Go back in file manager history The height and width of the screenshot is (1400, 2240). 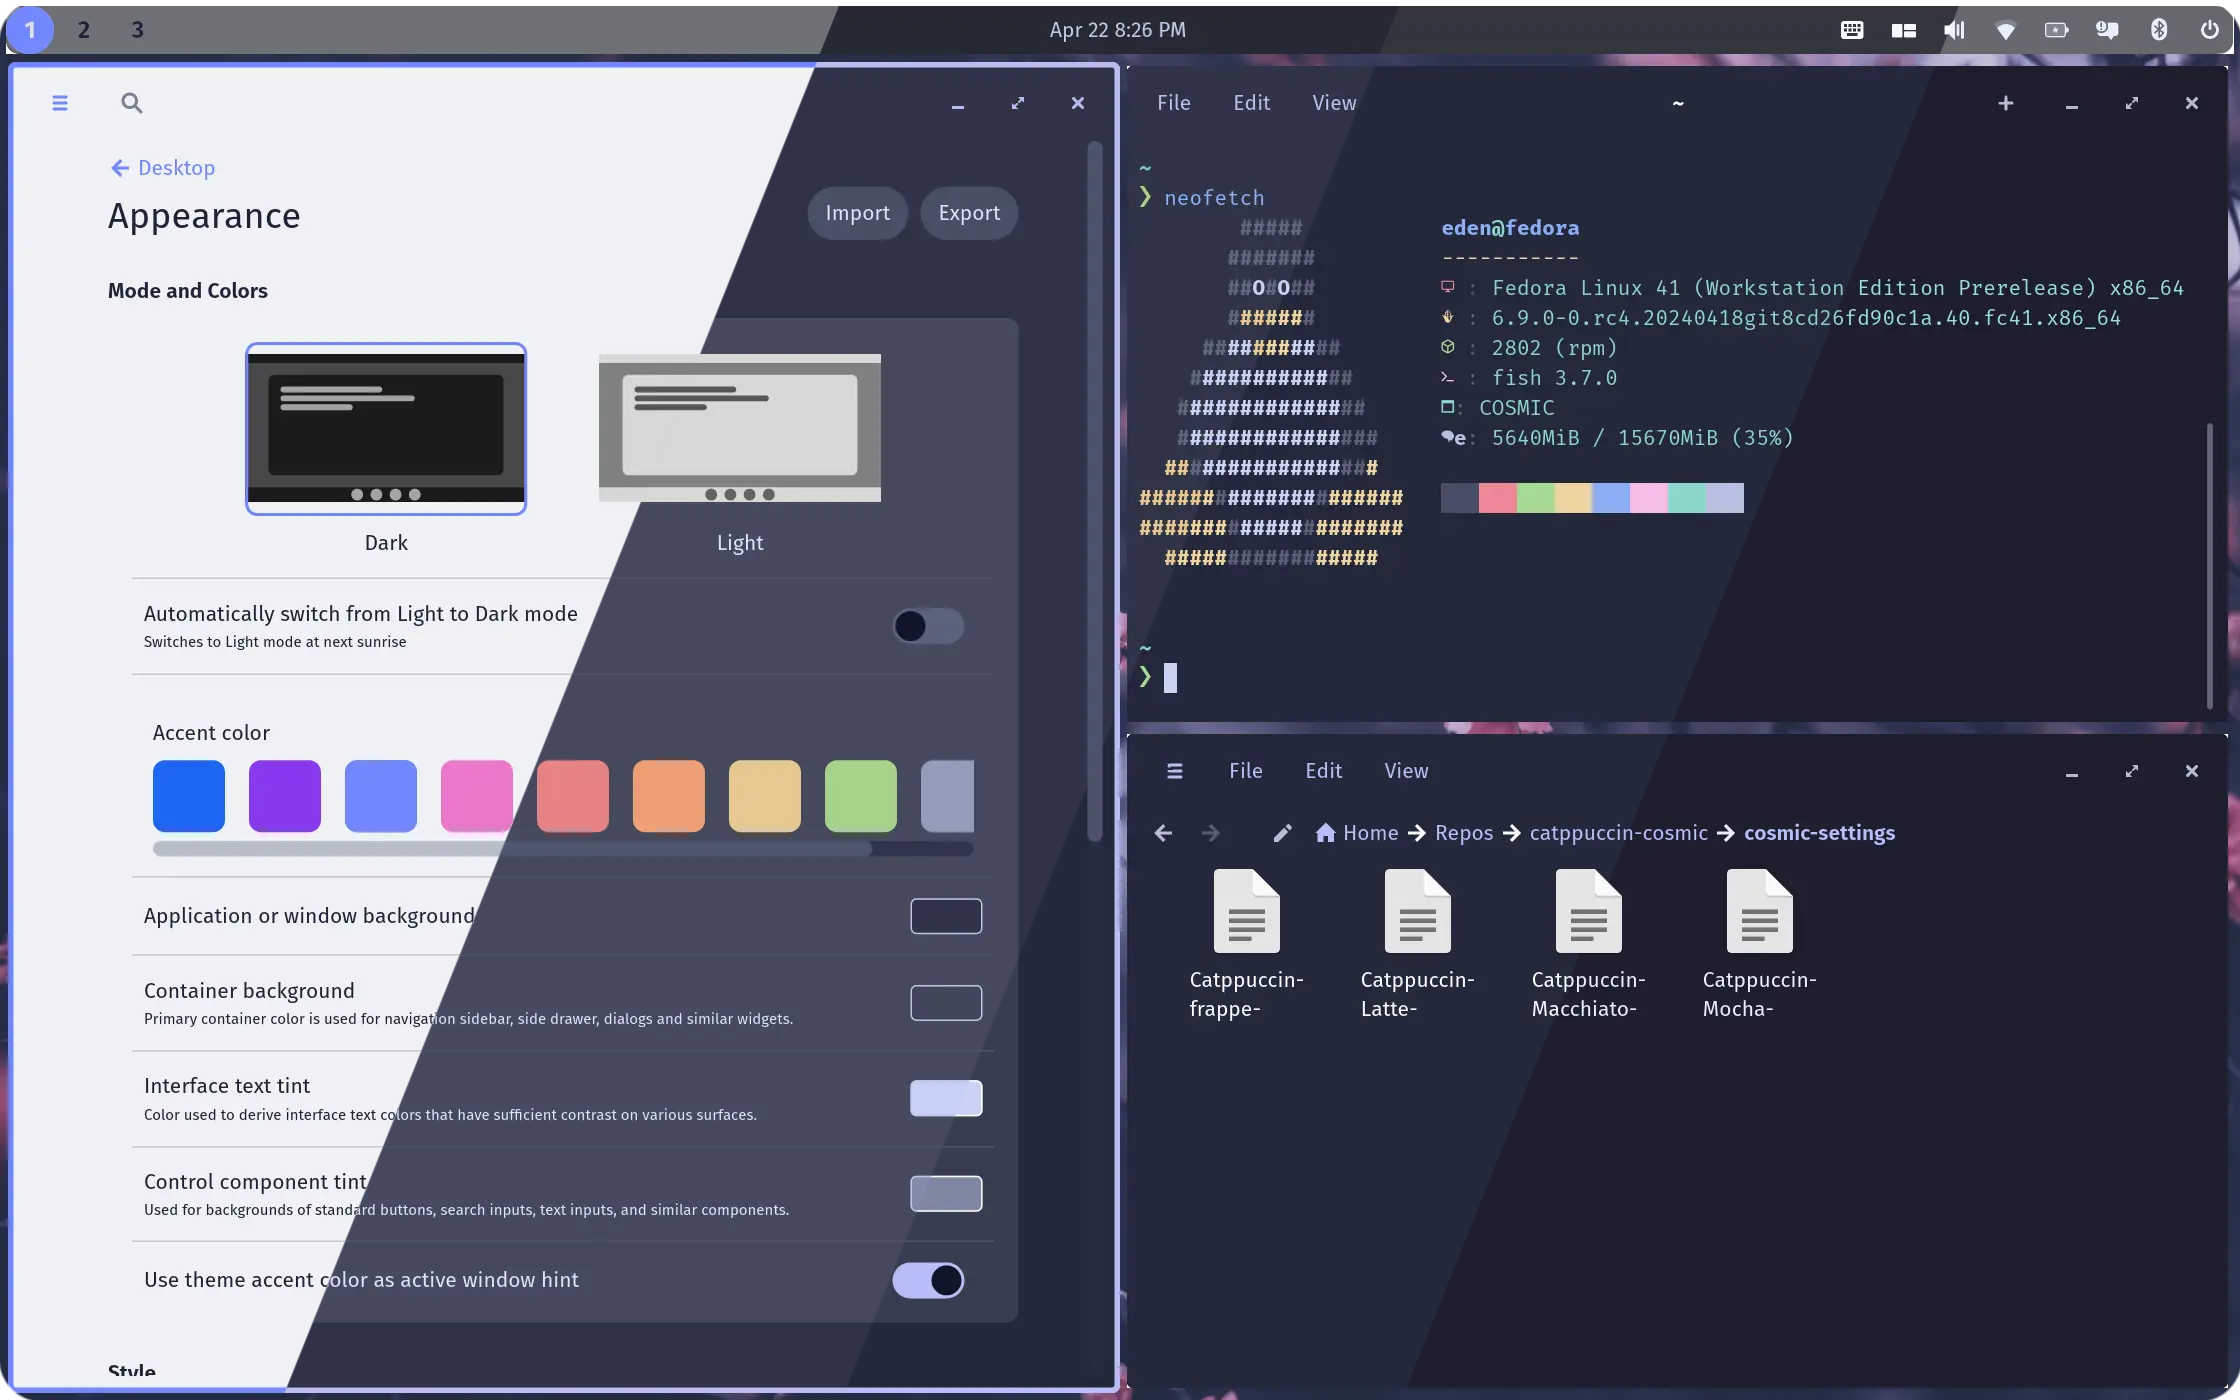coord(1163,833)
